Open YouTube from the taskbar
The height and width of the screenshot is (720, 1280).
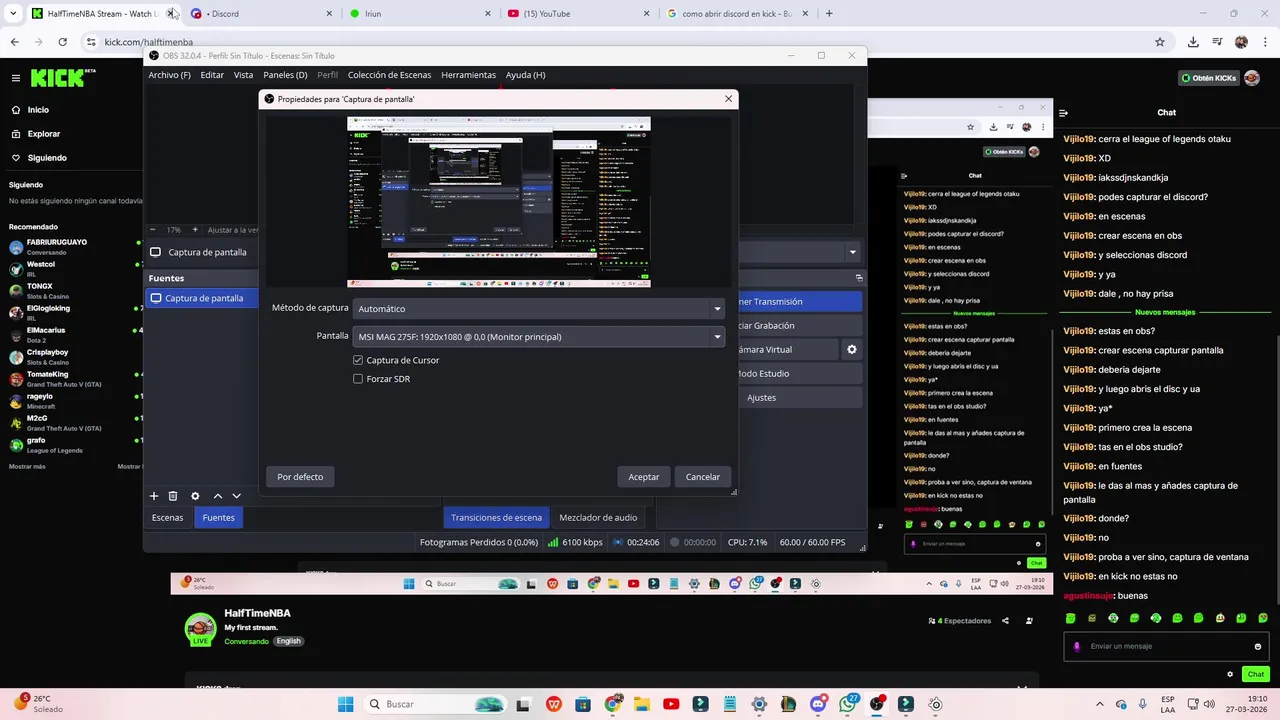[671, 704]
